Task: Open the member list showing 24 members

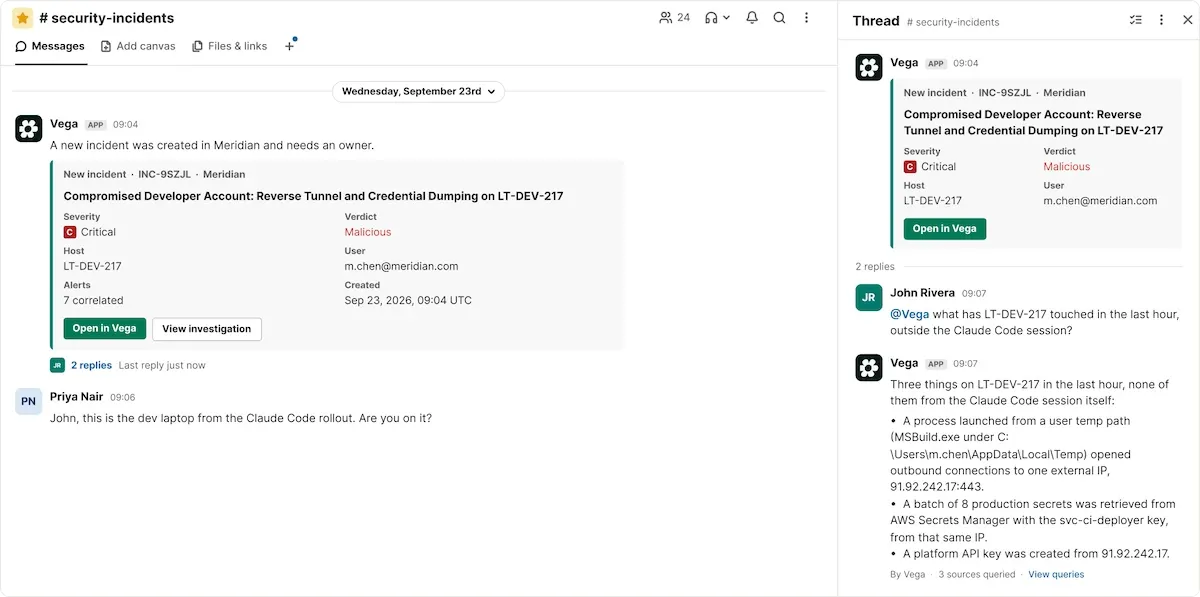Action: pyautogui.click(x=675, y=18)
